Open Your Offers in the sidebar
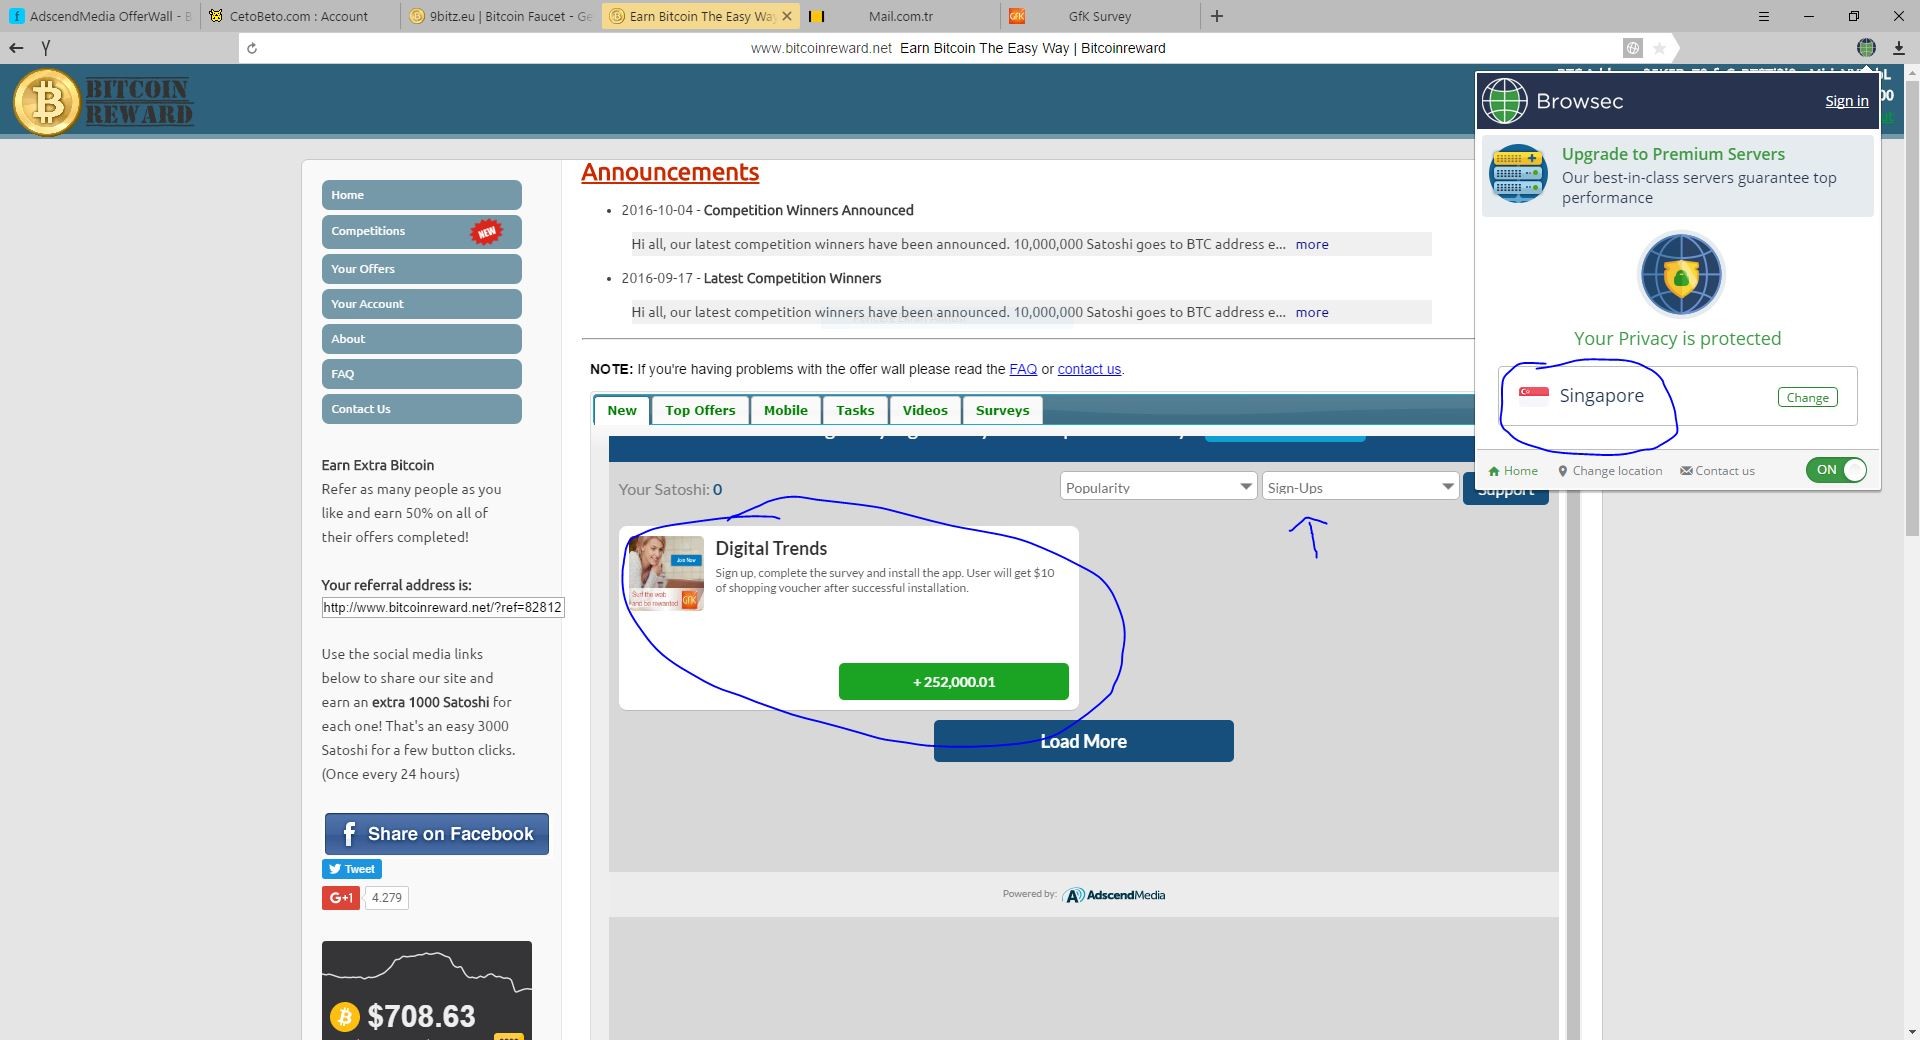 (421, 269)
